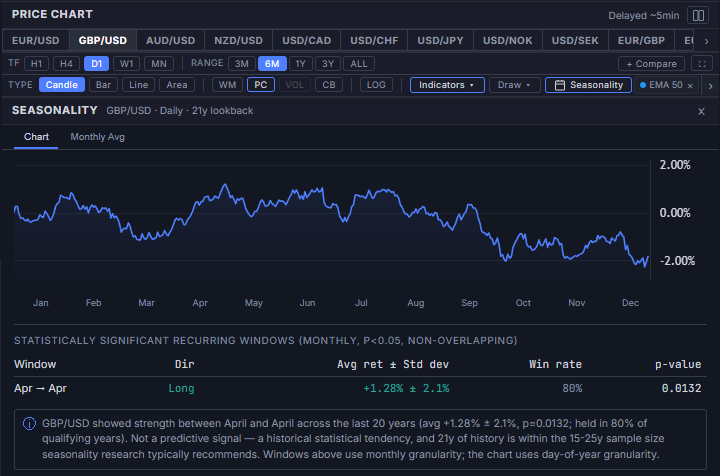Choose Line chart type
This screenshot has height=476, width=720.
(138, 85)
